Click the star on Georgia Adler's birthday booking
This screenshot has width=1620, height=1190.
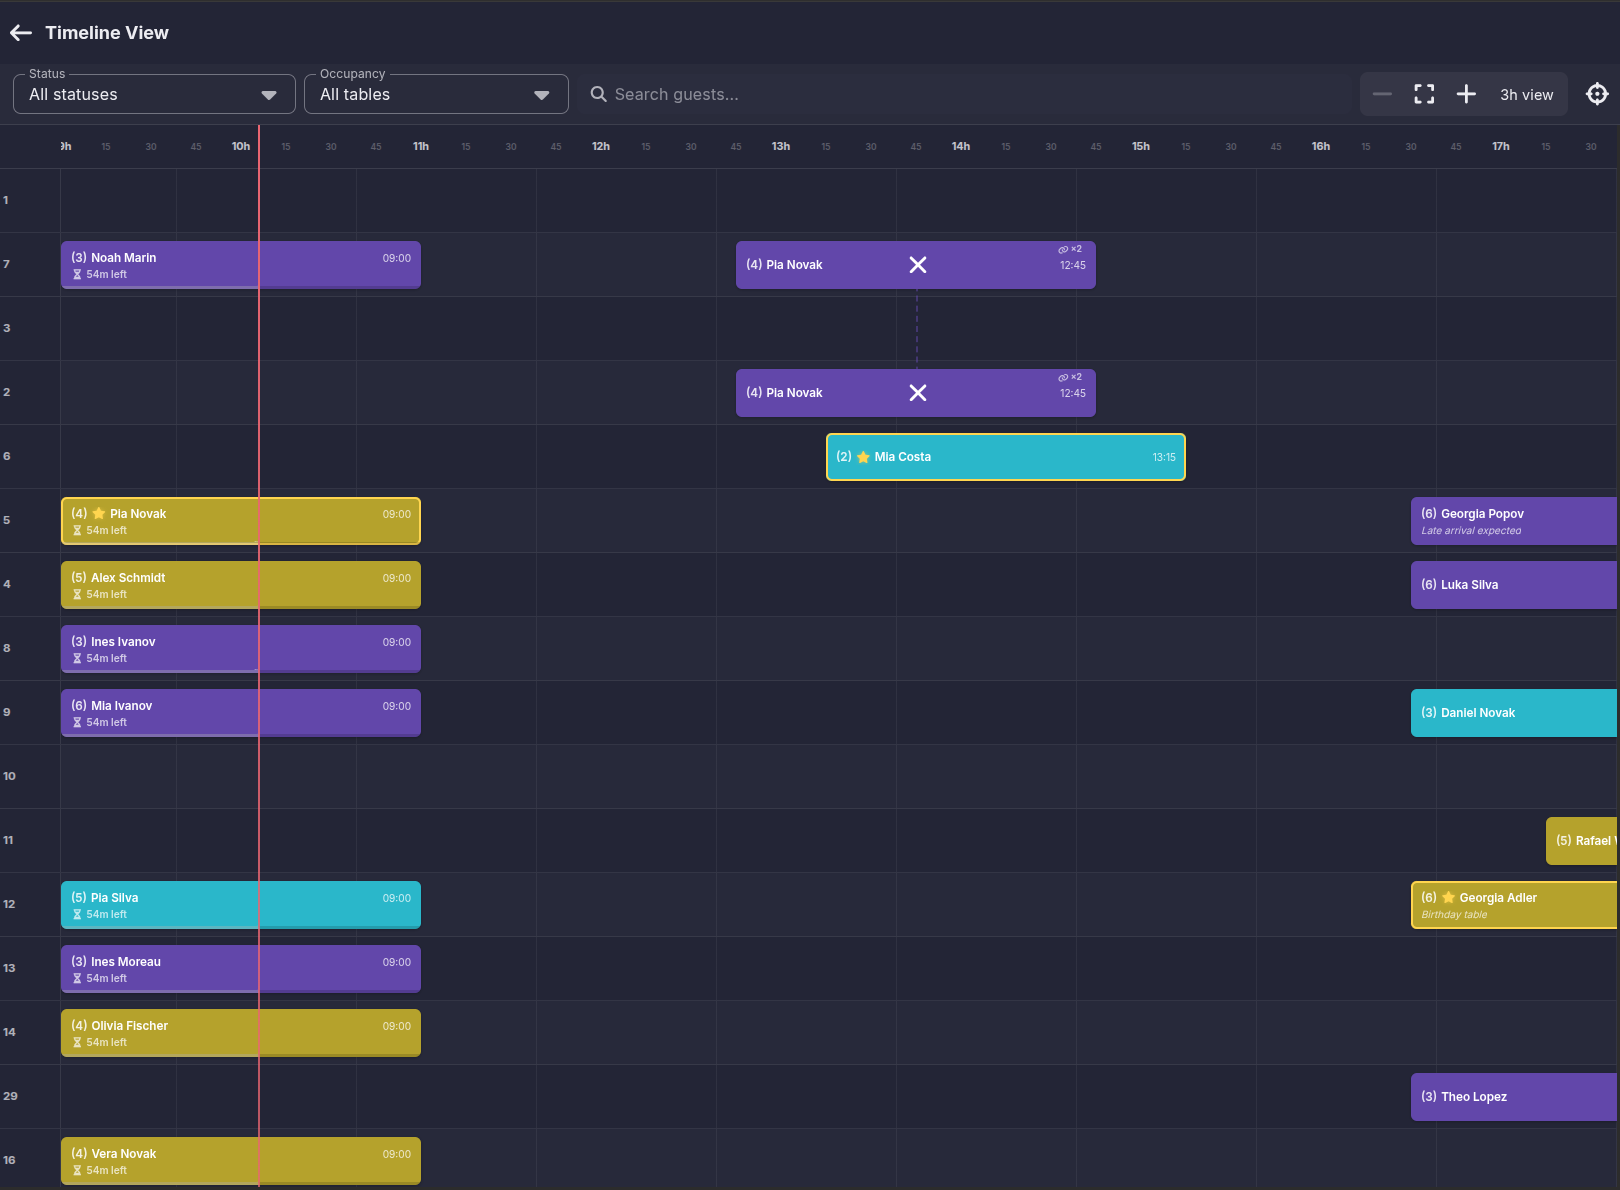(1447, 897)
